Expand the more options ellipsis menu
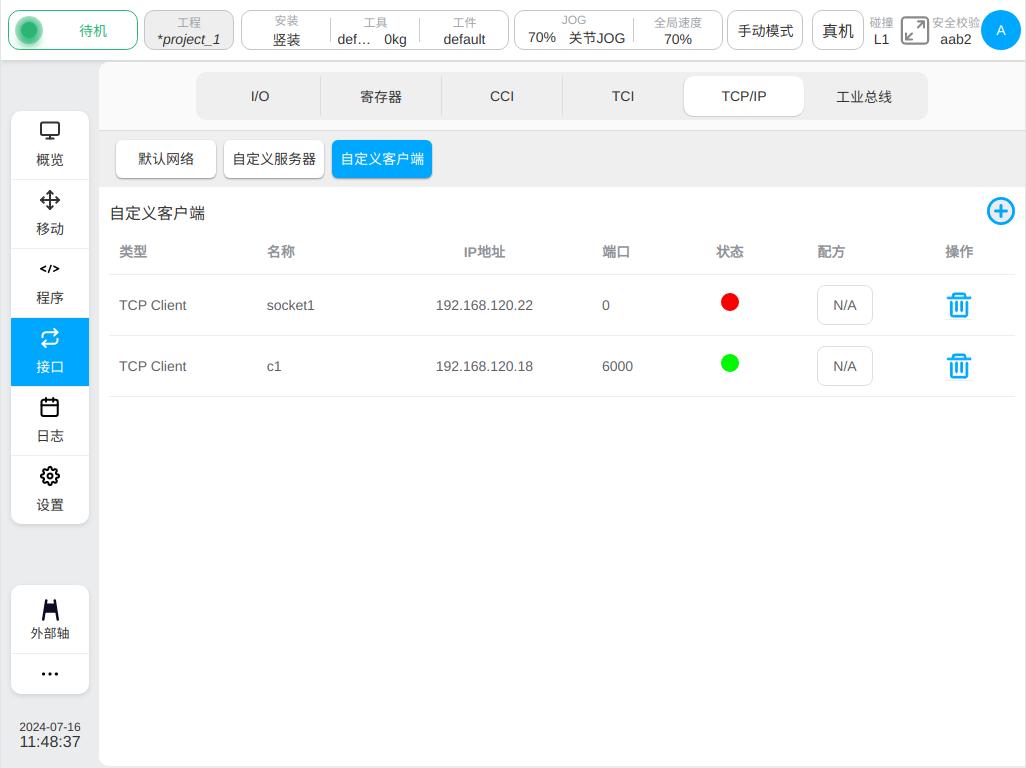The width and height of the screenshot is (1026, 768). [50, 674]
